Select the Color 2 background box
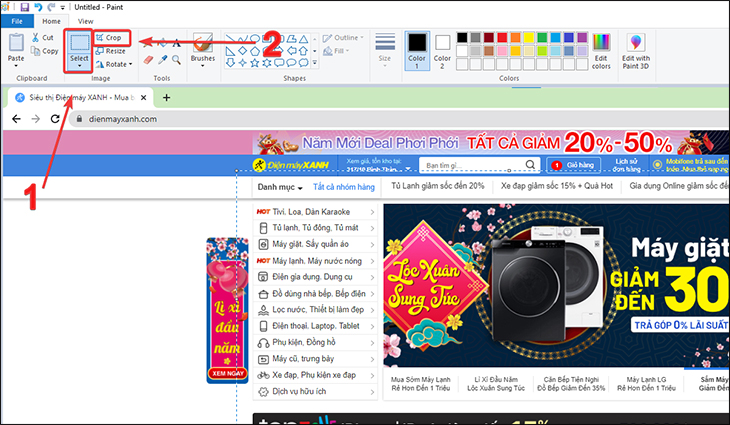This screenshot has height=425, width=730. 442,51
